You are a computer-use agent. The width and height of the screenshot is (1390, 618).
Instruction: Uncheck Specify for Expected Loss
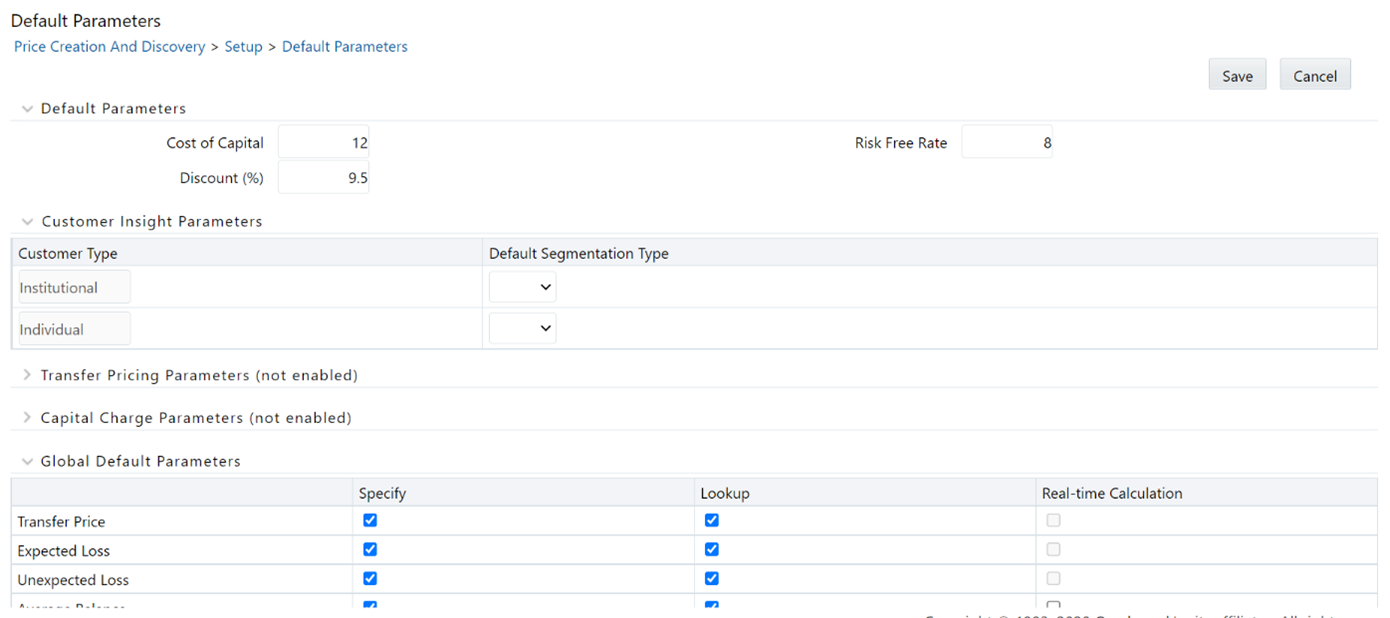(x=370, y=549)
